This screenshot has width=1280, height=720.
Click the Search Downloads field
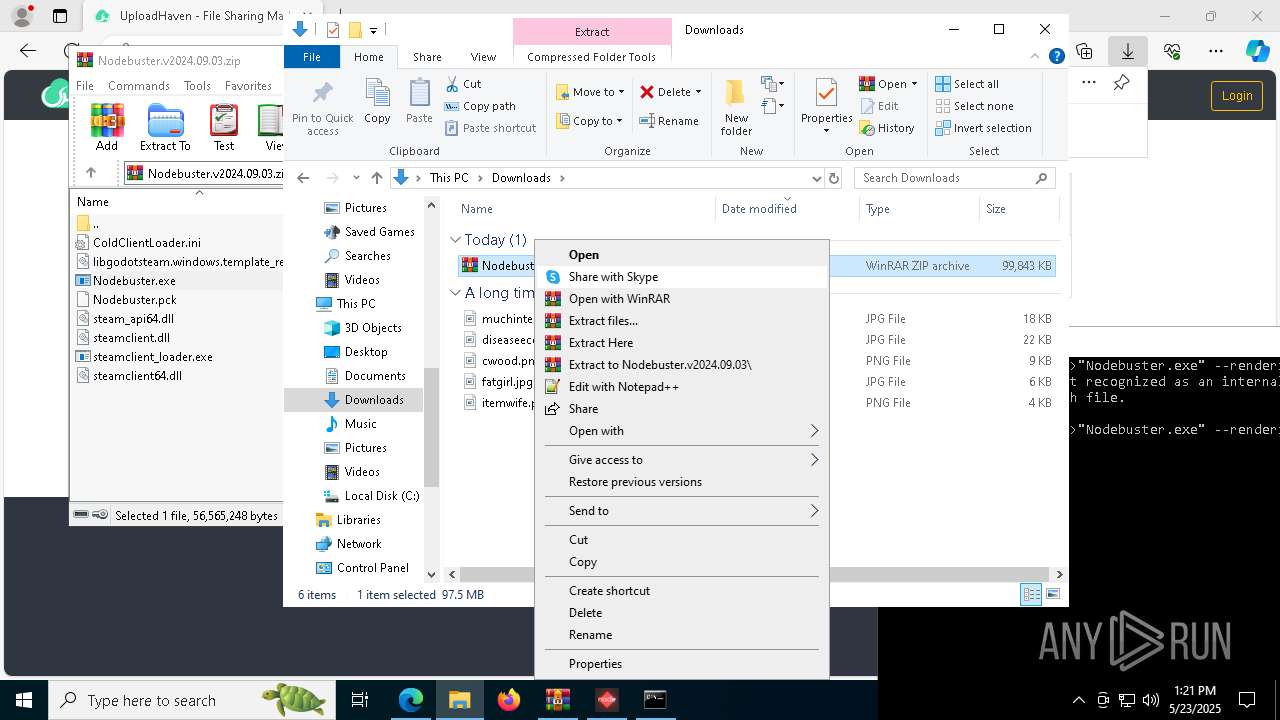955,178
